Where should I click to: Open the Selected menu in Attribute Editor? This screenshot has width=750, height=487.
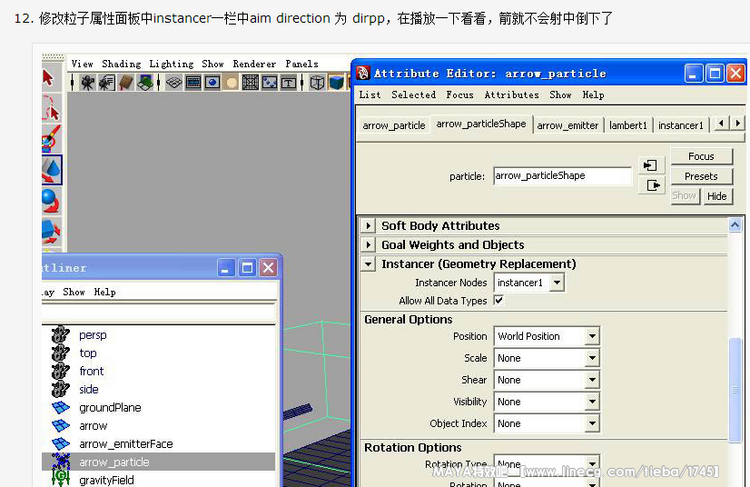(x=413, y=95)
